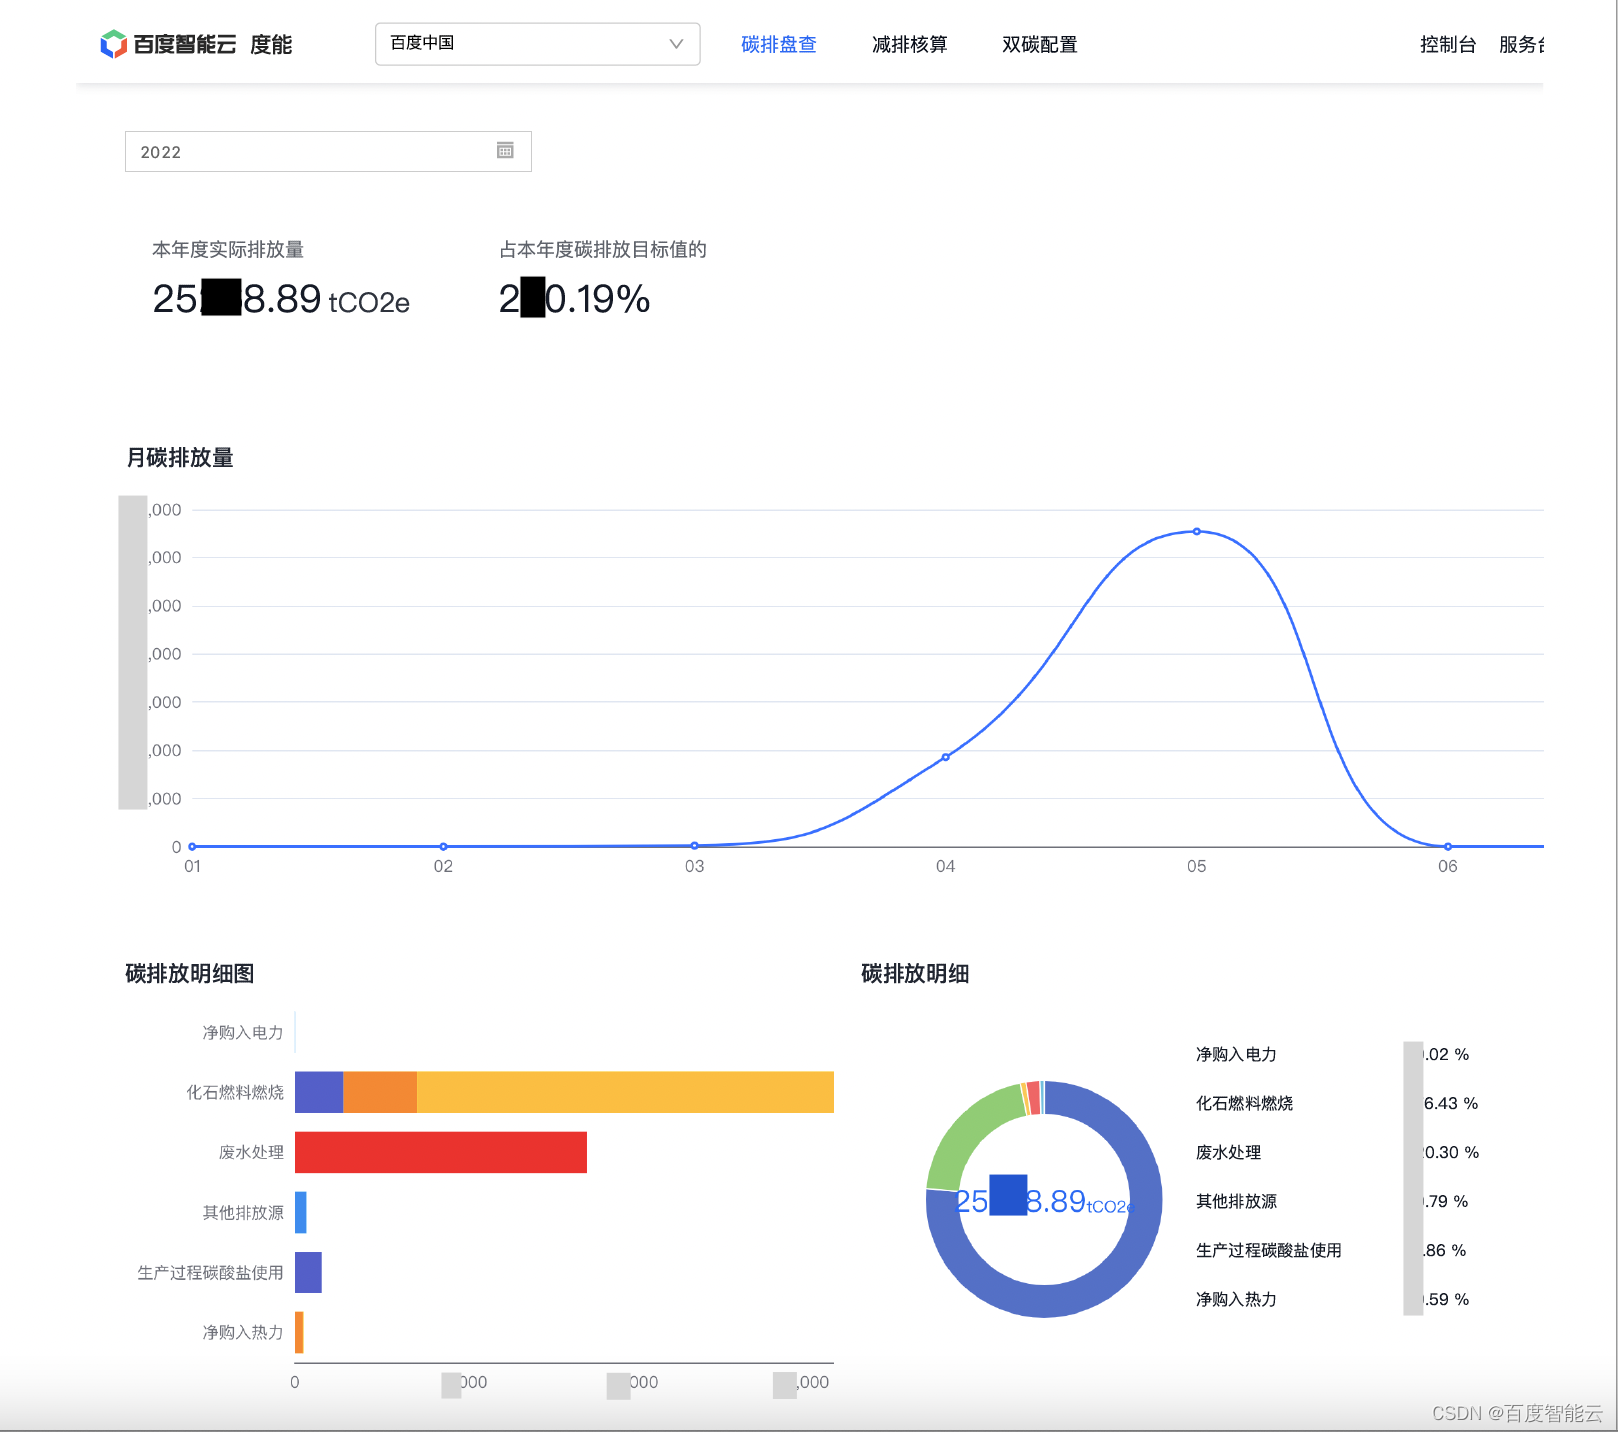
Task: Click the yellow segment of 化石燃料燃烧 bar
Action: pyautogui.click(x=625, y=1092)
